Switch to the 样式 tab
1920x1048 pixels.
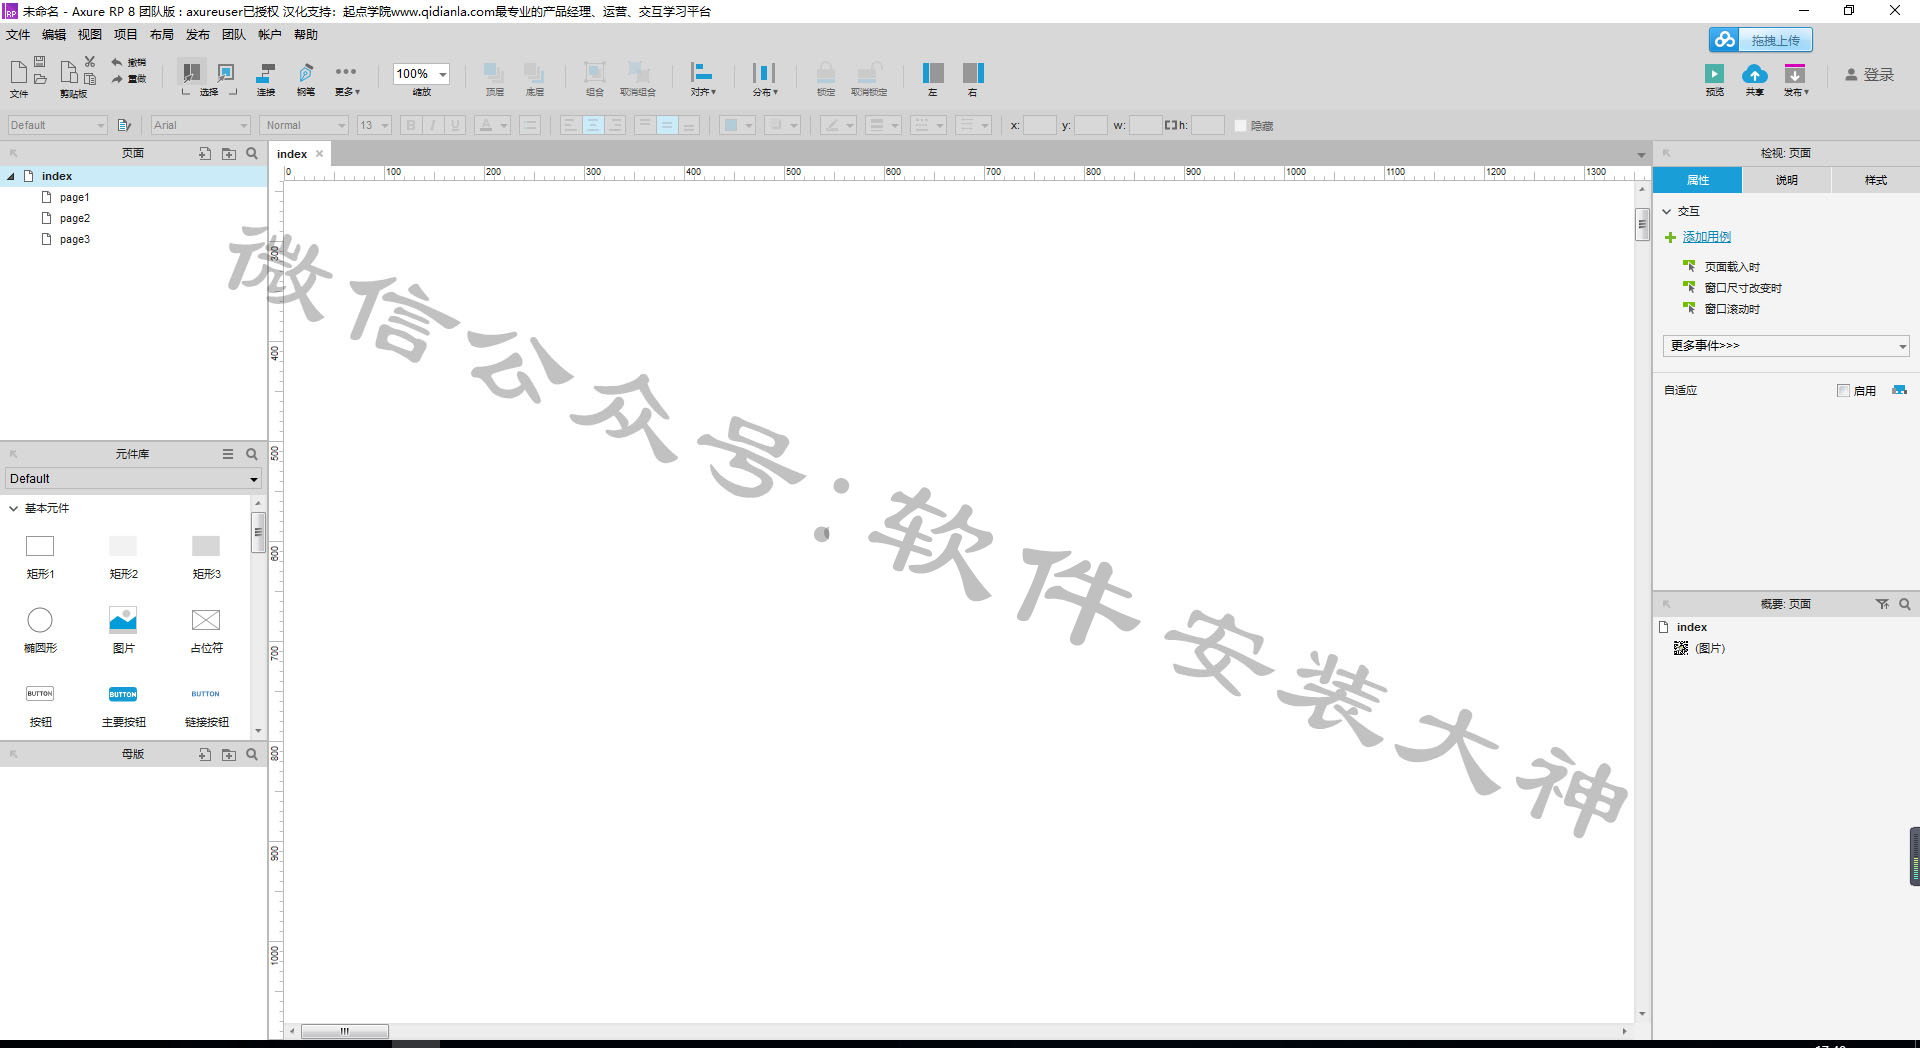pyautogui.click(x=1876, y=180)
